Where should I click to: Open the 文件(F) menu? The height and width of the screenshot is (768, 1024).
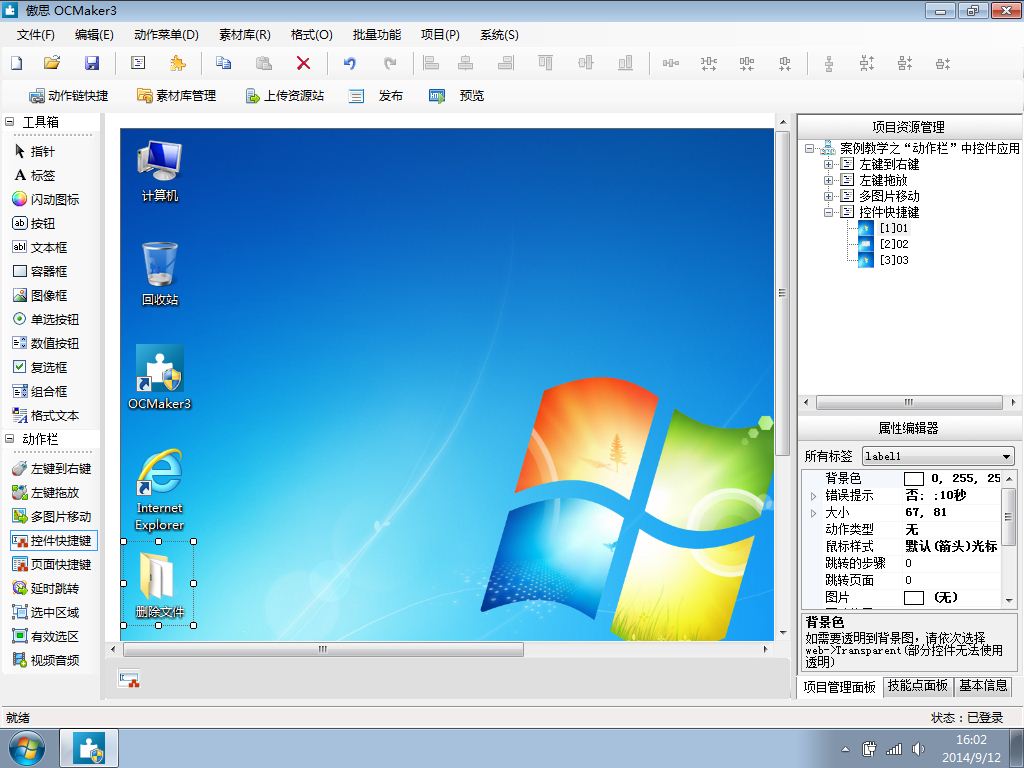click(35, 35)
